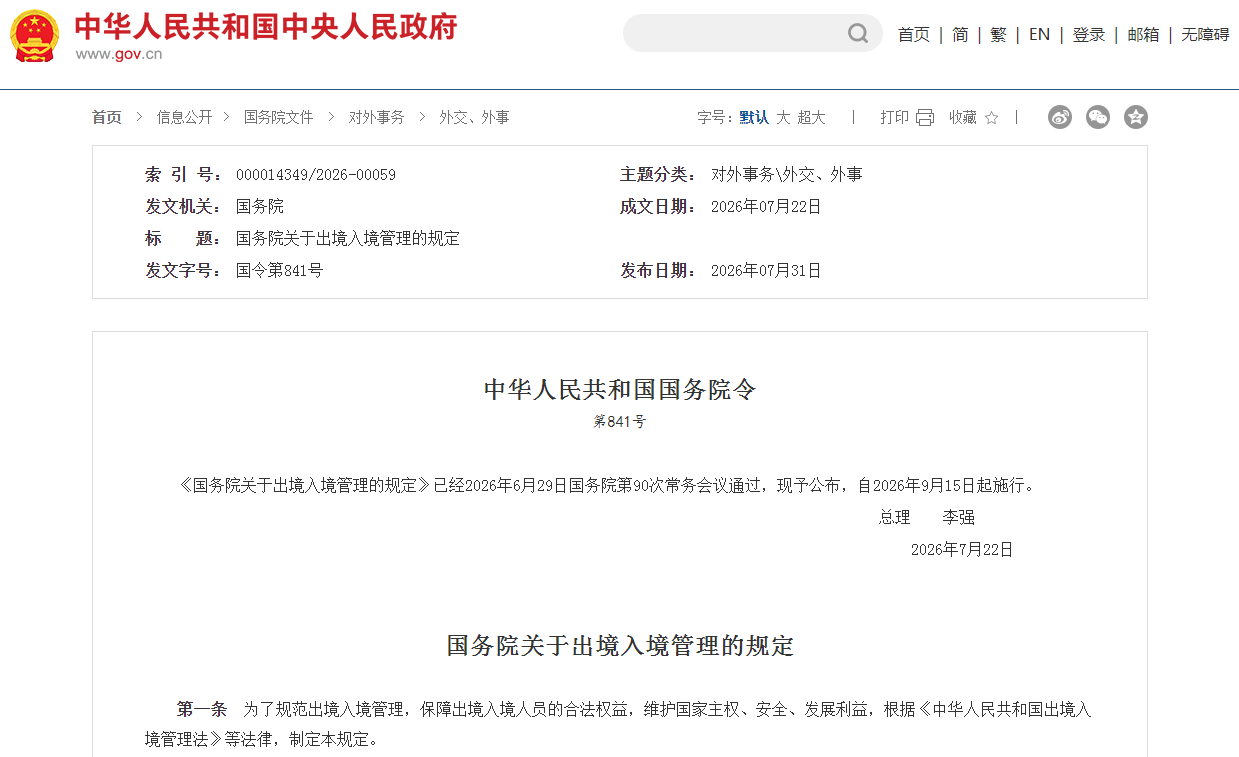Switch site language to EN
The height and width of the screenshot is (757, 1239).
click(1039, 35)
